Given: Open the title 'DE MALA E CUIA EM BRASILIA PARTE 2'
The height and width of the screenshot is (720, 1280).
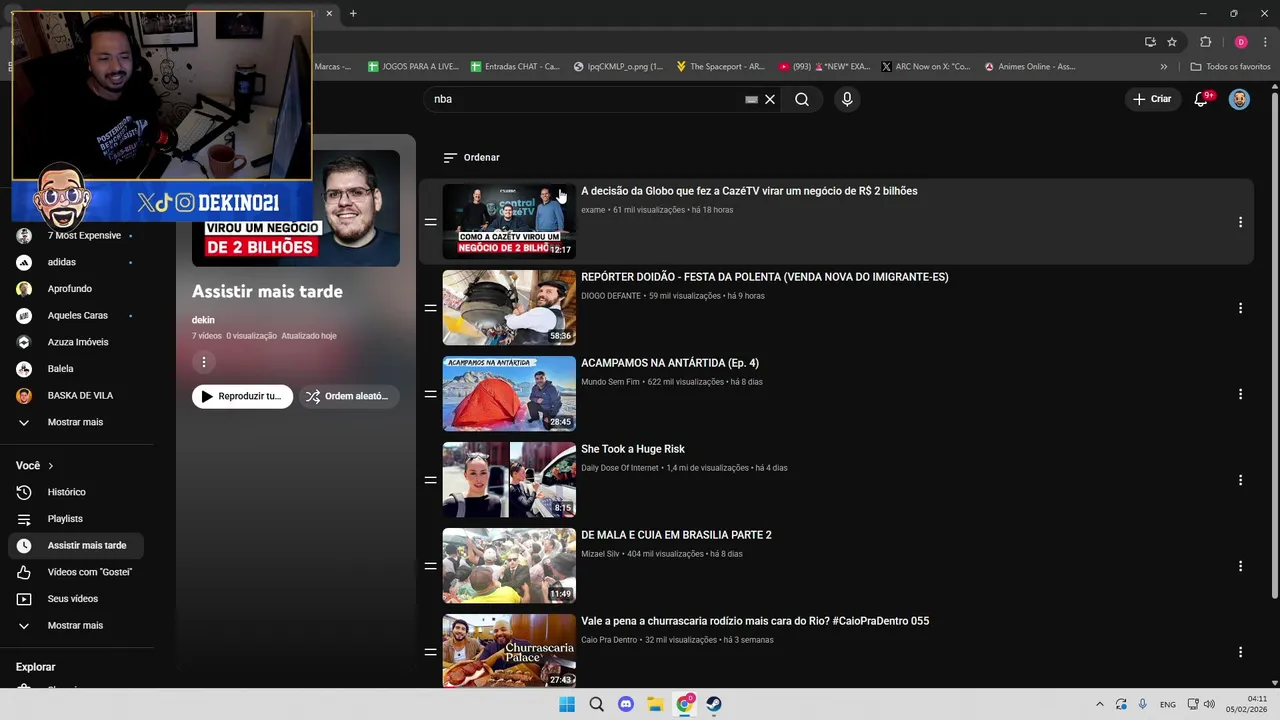Looking at the screenshot, I should point(676,535).
